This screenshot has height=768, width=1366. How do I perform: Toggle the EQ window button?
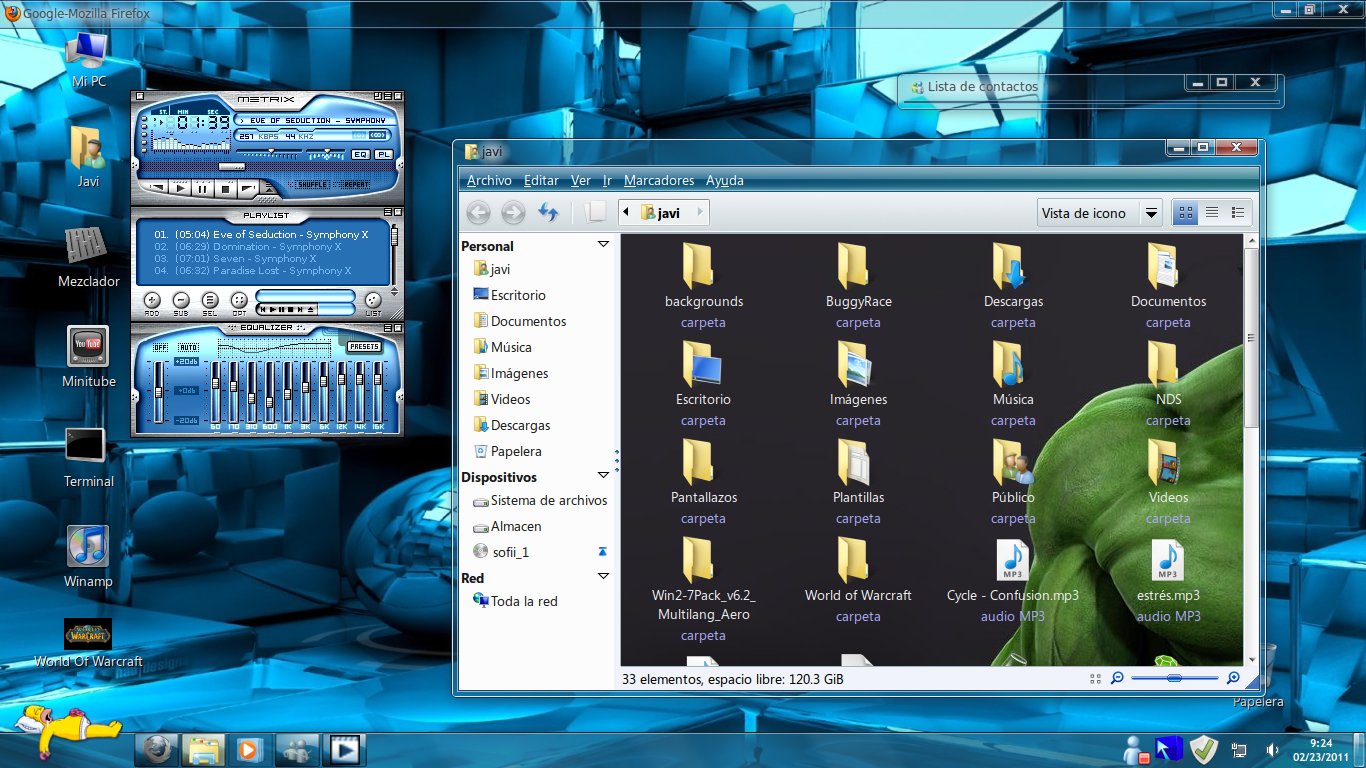coord(361,154)
